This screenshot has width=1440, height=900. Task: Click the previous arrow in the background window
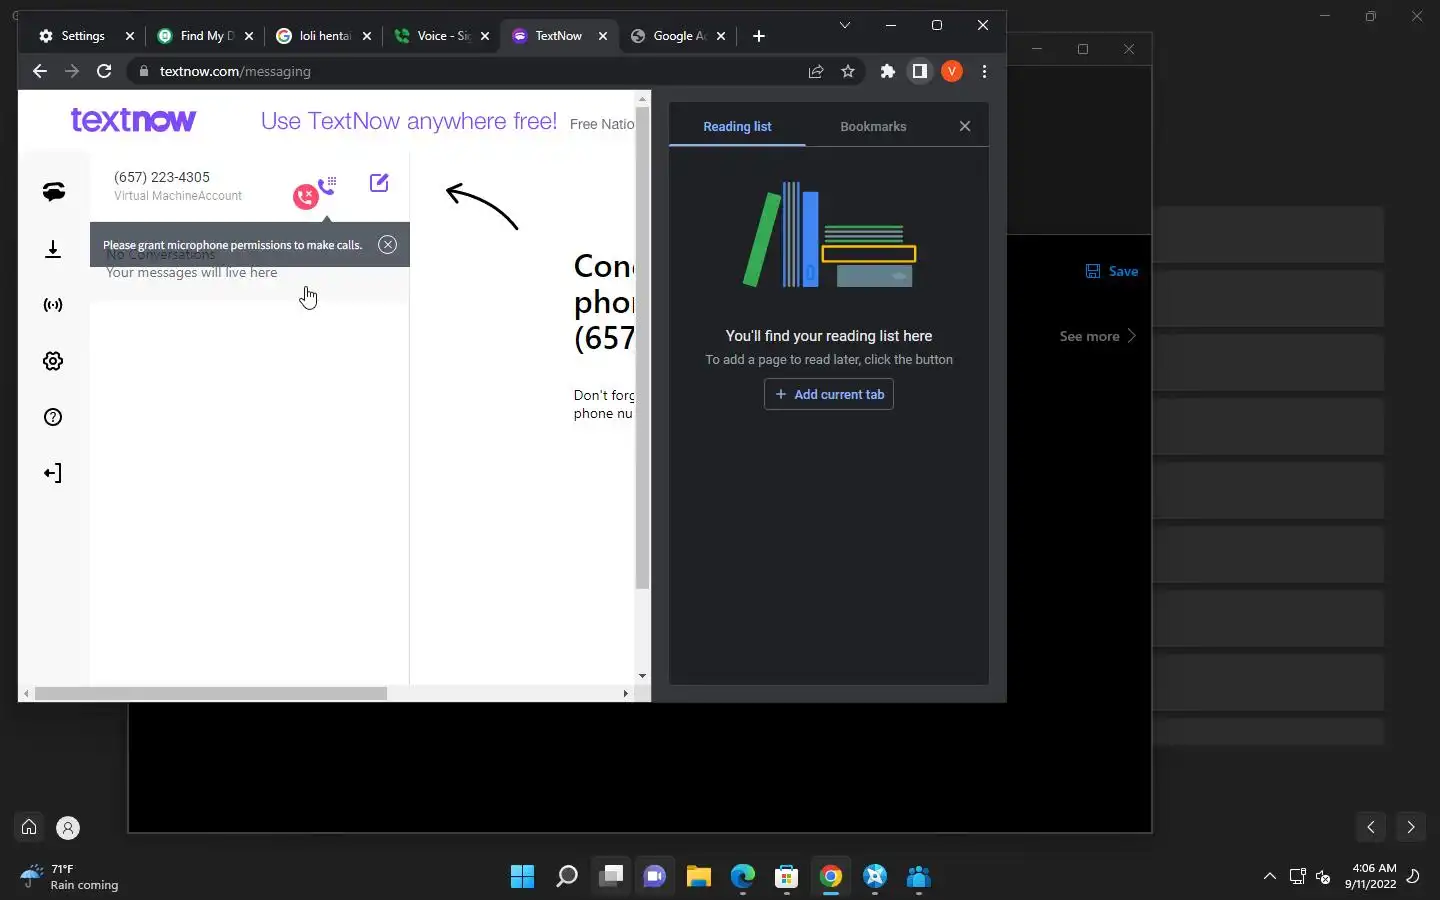coord(1371,827)
